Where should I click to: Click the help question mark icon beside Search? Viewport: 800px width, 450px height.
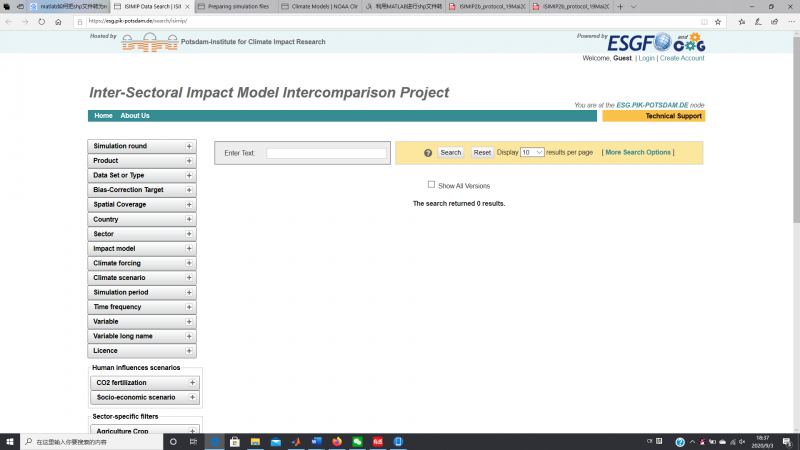(x=428, y=153)
